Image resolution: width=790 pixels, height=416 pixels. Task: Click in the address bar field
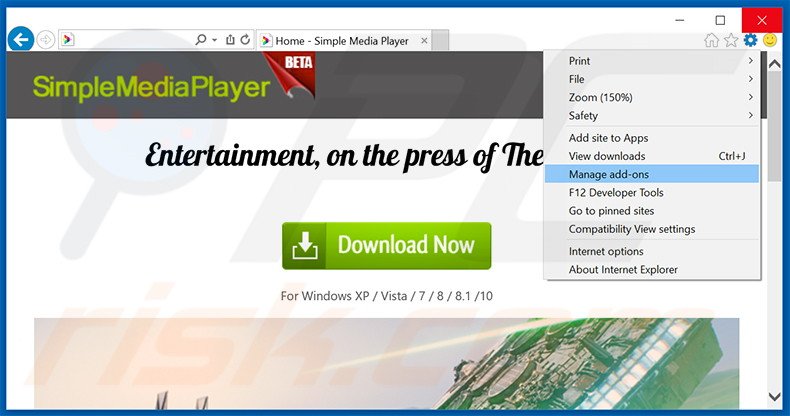pyautogui.click(x=130, y=40)
